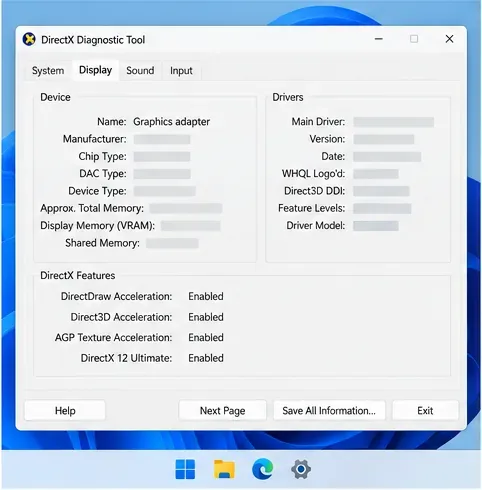Click Enabled value beside AGP Texture Acceleration
Screen dimensions: 482x490
tap(206, 338)
